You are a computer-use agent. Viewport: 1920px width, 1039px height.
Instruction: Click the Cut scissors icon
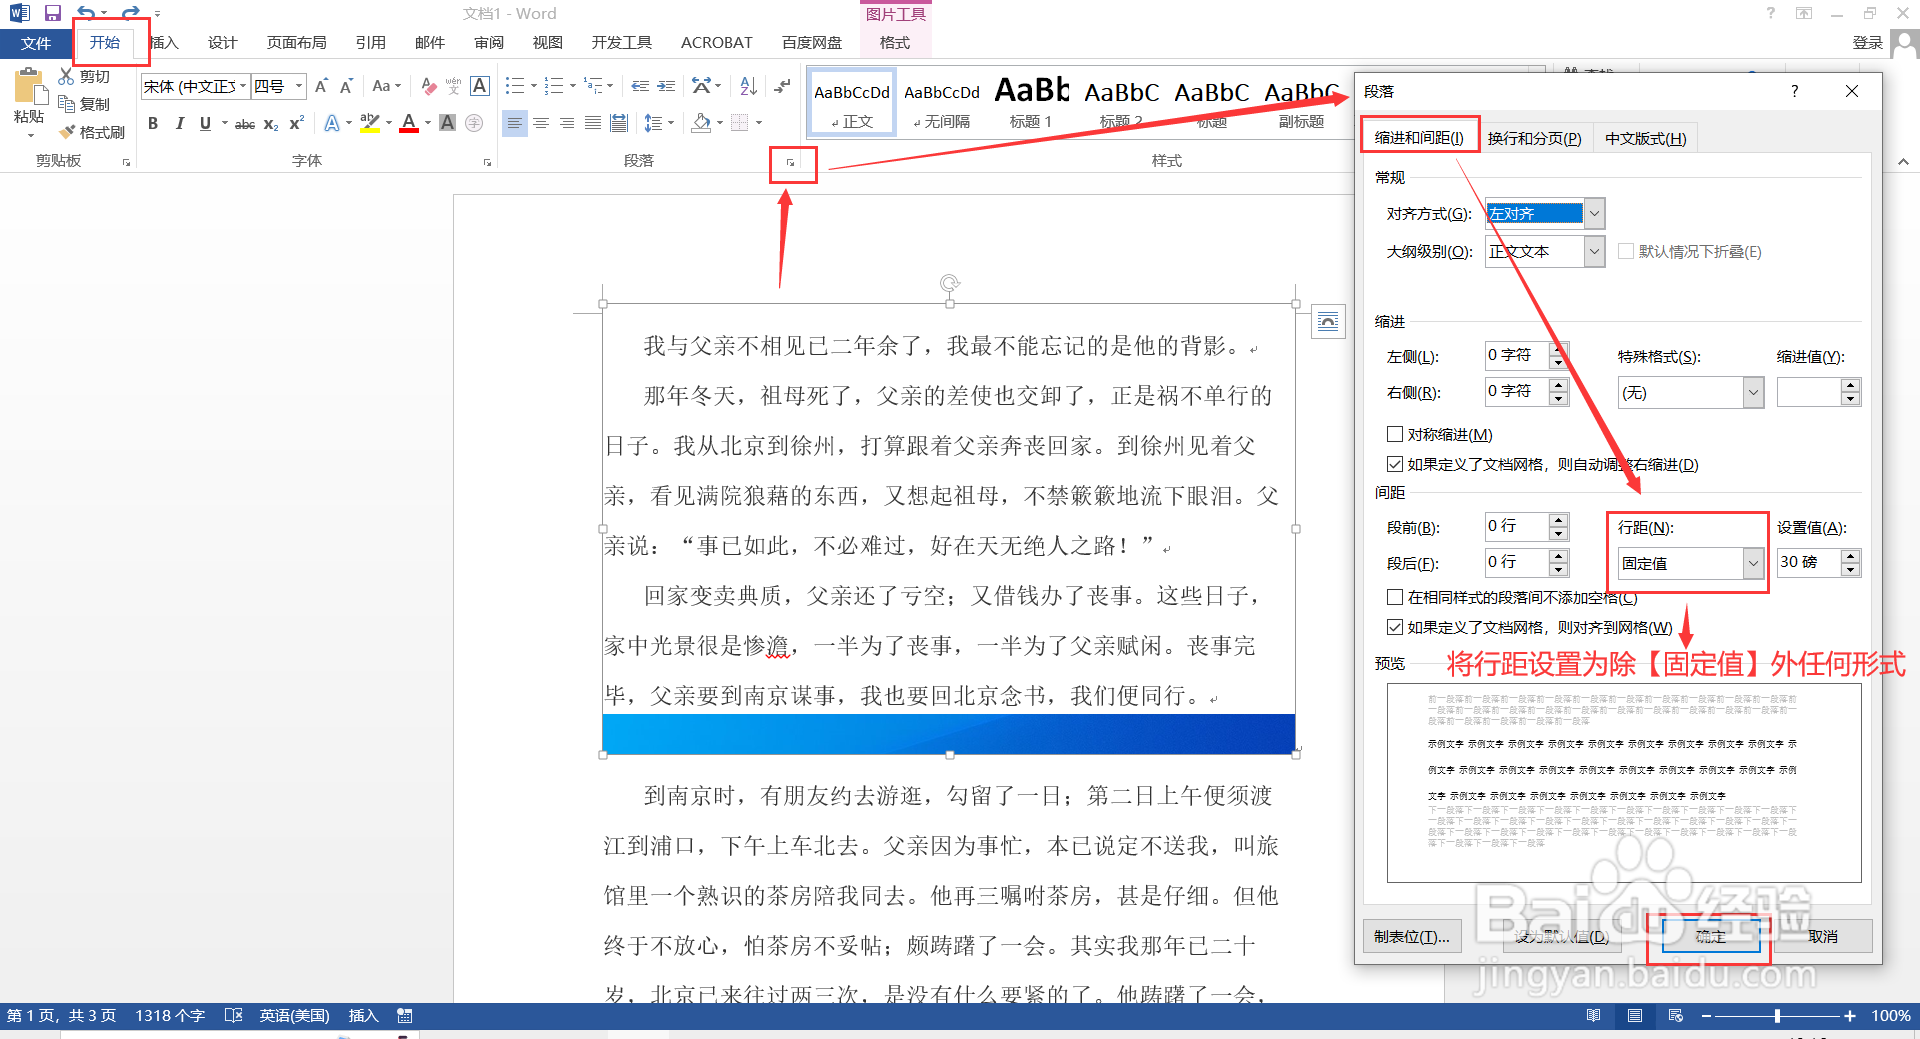(67, 76)
